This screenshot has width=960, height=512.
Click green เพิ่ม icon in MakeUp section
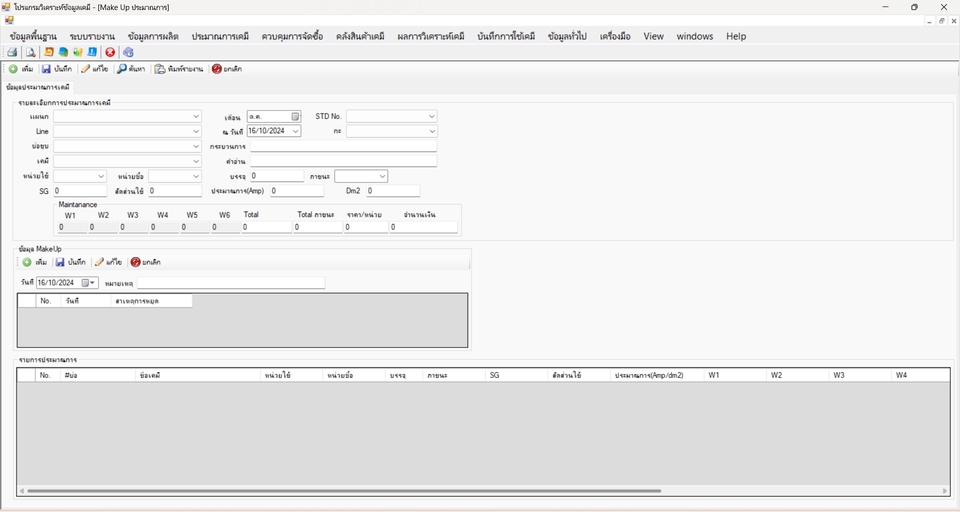(x=27, y=262)
